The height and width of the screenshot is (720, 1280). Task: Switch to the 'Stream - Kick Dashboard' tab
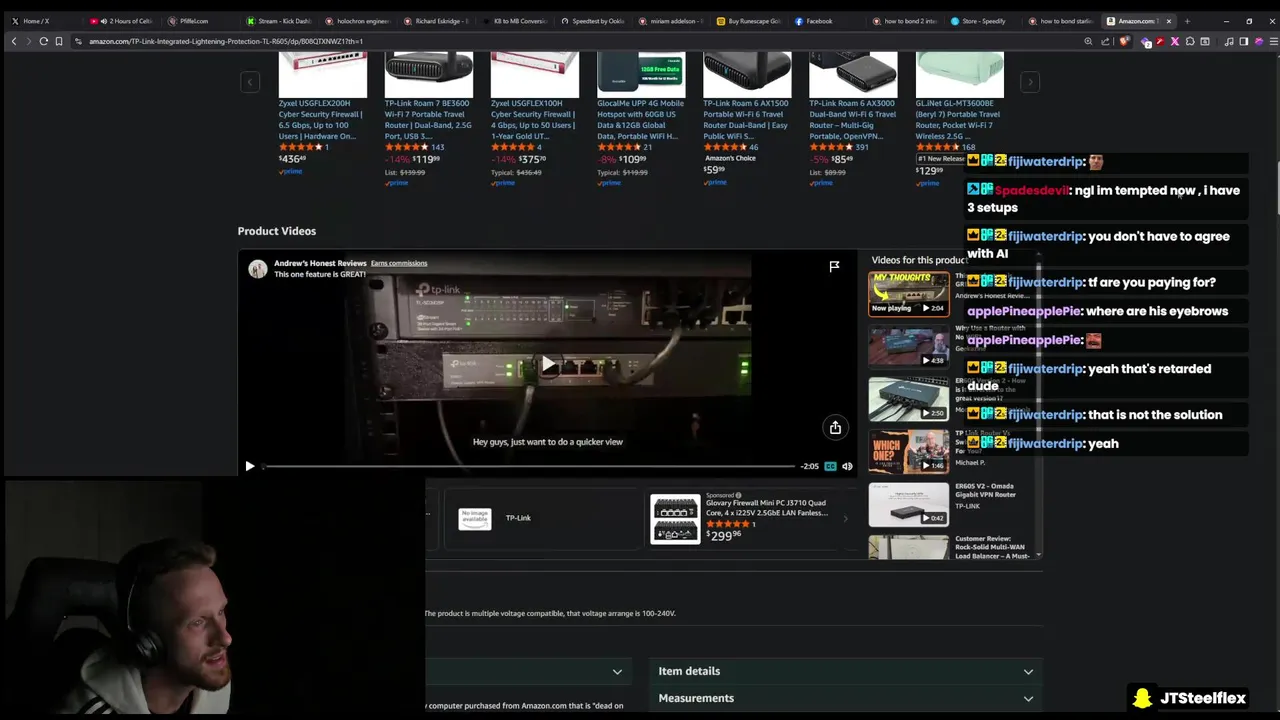280,21
